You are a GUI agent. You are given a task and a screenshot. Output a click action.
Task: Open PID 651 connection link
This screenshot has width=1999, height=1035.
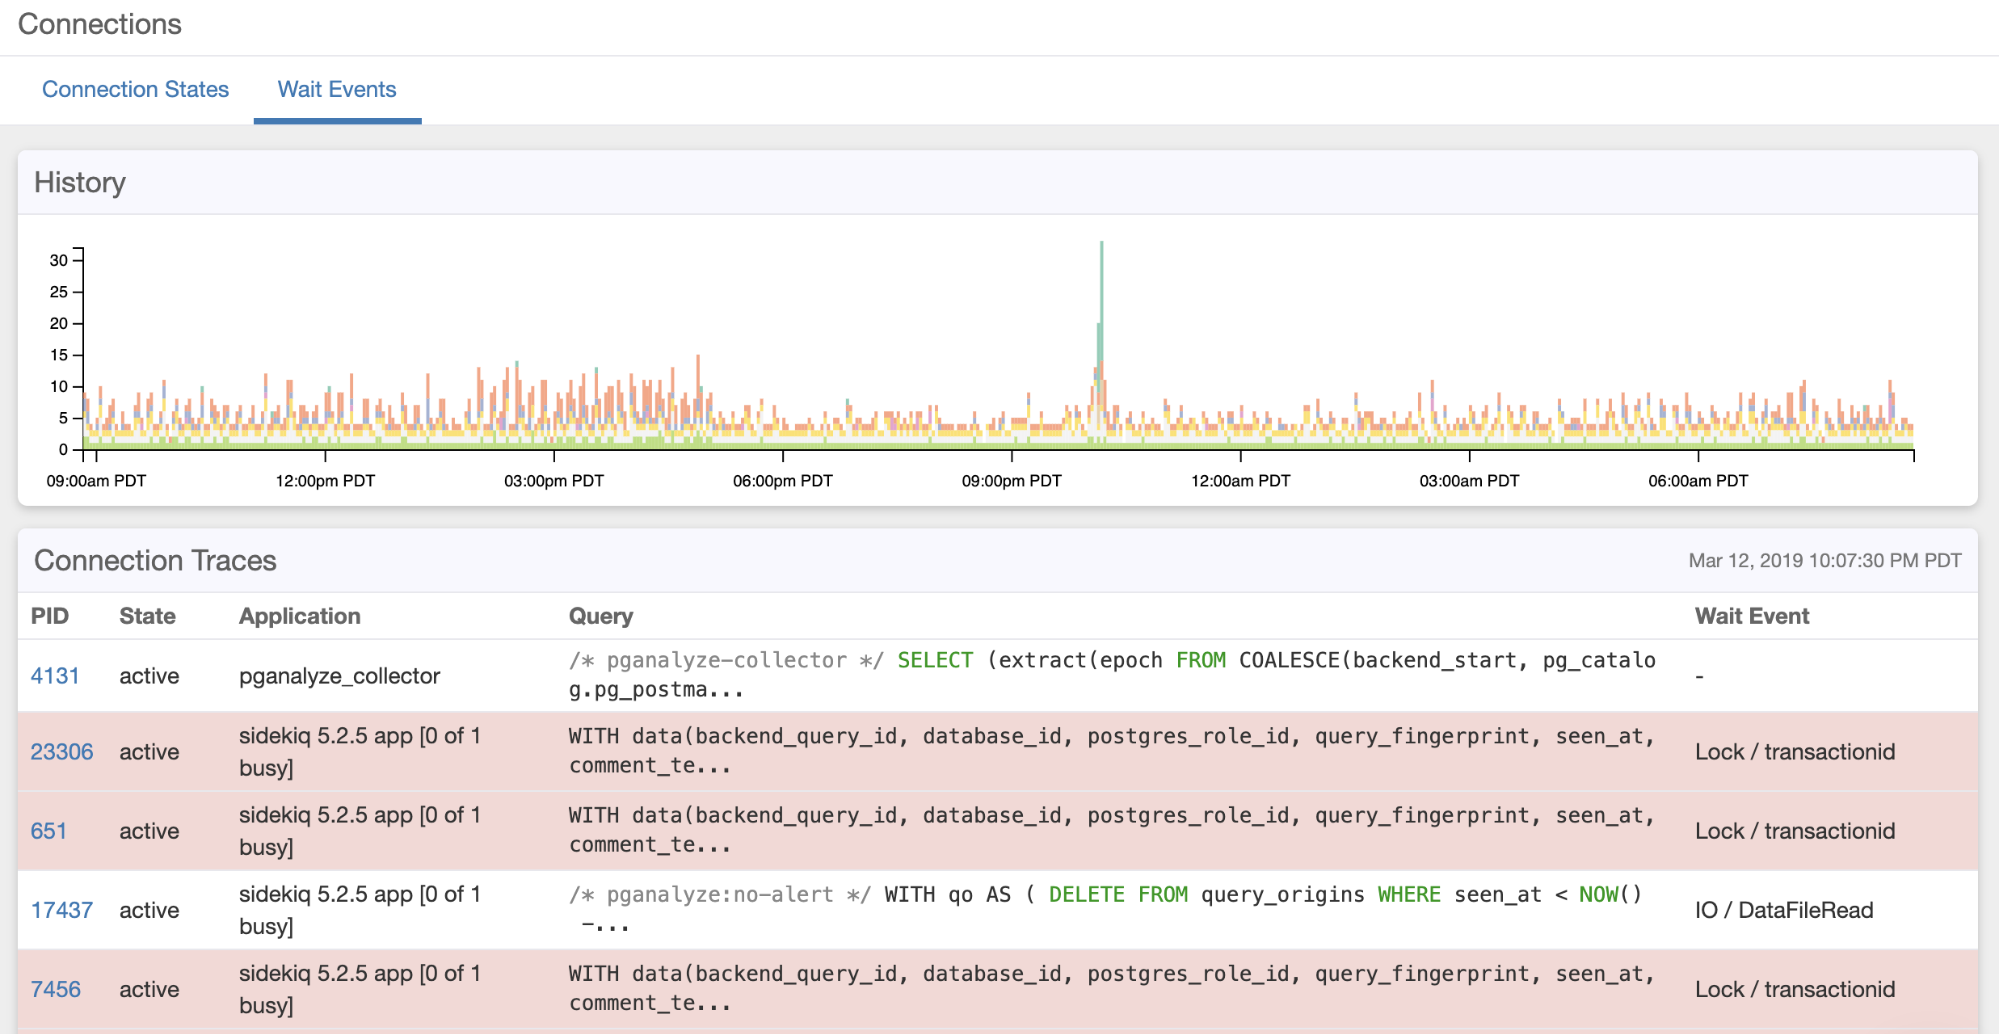tap(49, 831)
